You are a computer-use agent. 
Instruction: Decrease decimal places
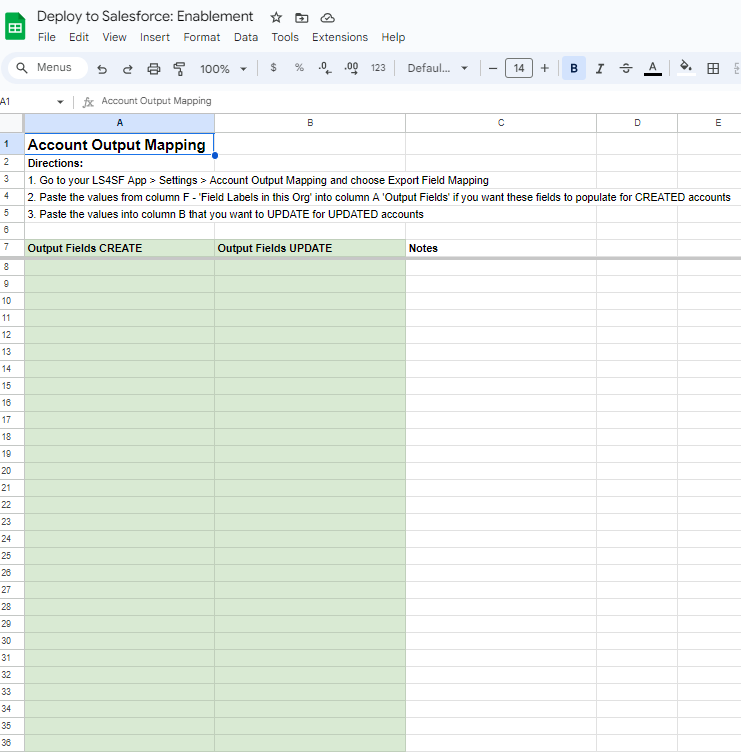[325, 68]
